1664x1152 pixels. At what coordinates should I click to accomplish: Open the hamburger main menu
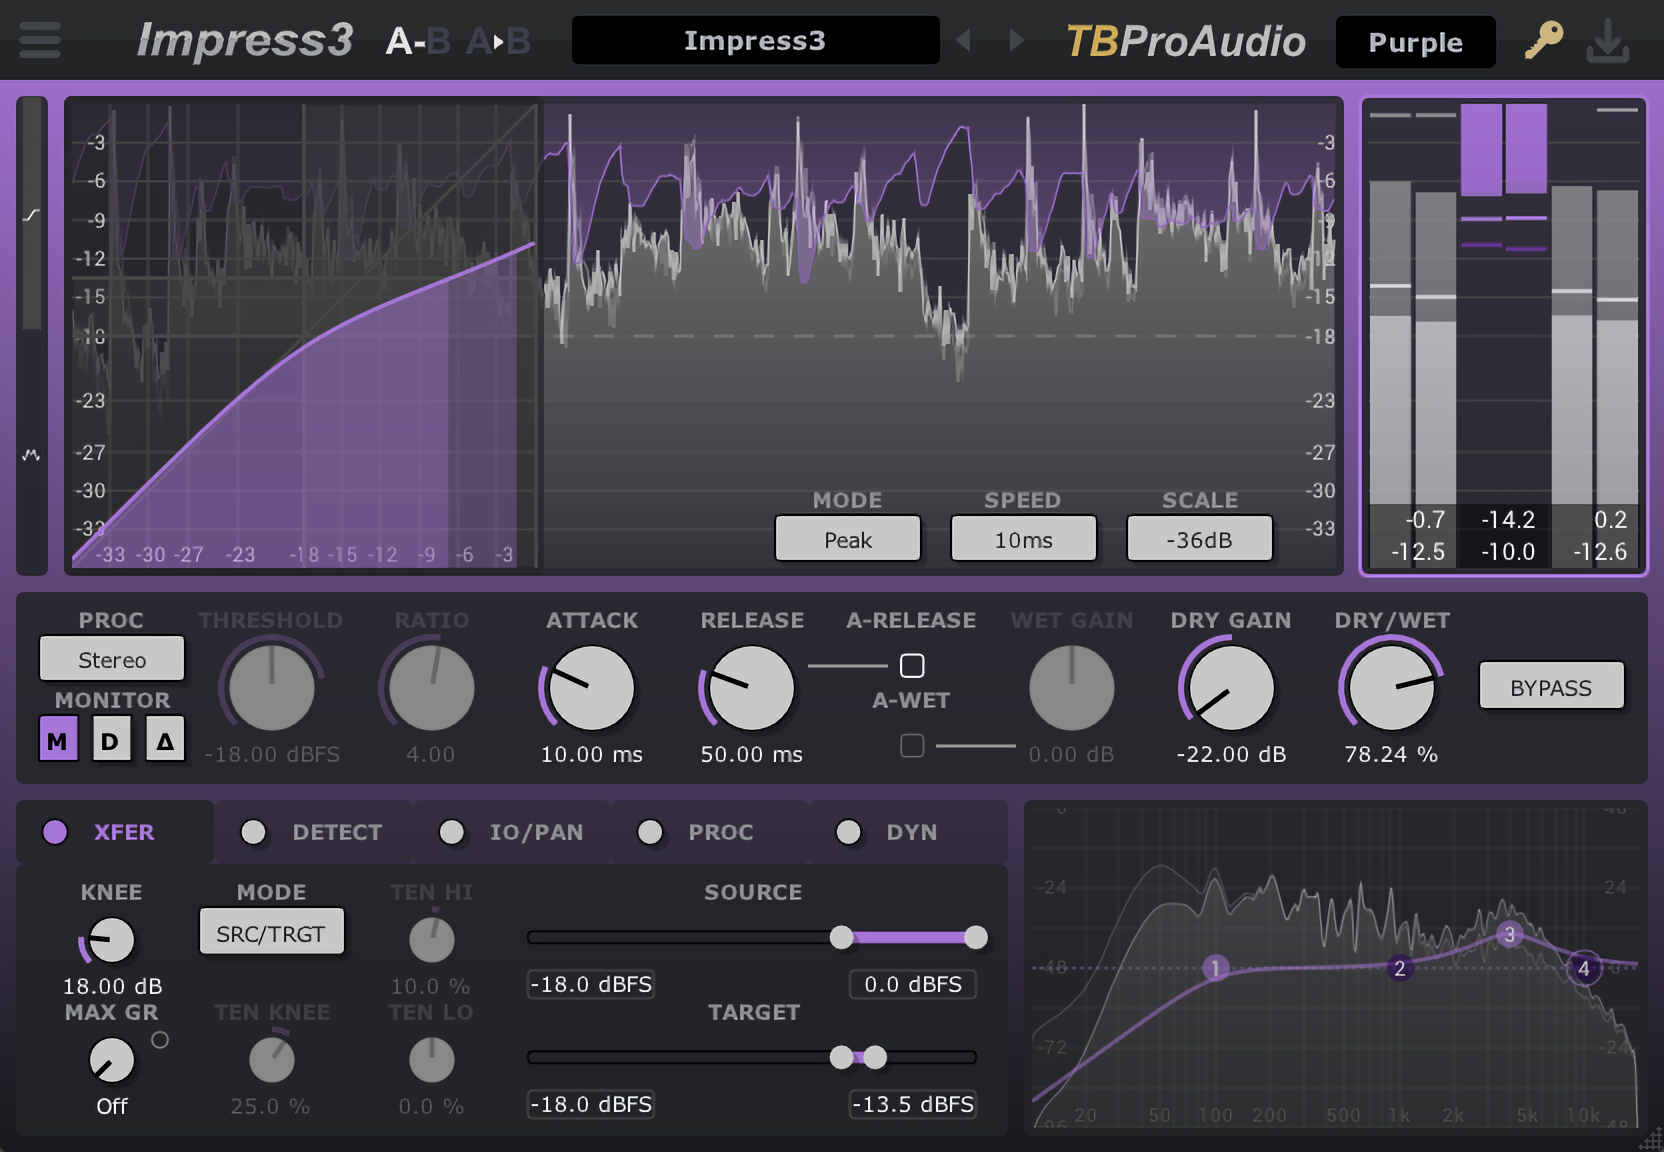[40, 41]
